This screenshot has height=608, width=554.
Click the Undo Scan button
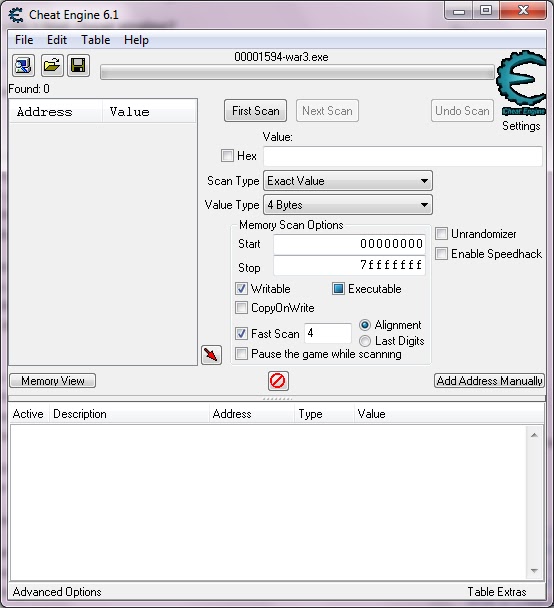coord(462,111)
